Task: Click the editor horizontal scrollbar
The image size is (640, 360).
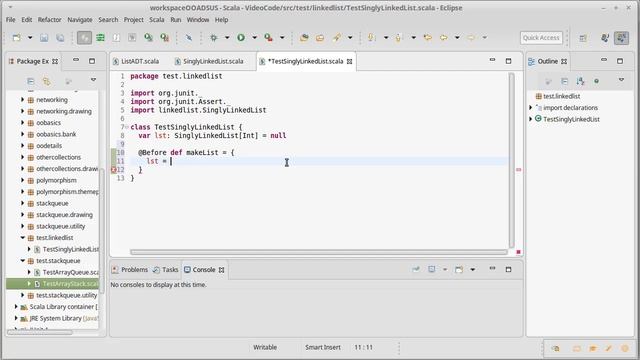Action: tap(318, 252)
